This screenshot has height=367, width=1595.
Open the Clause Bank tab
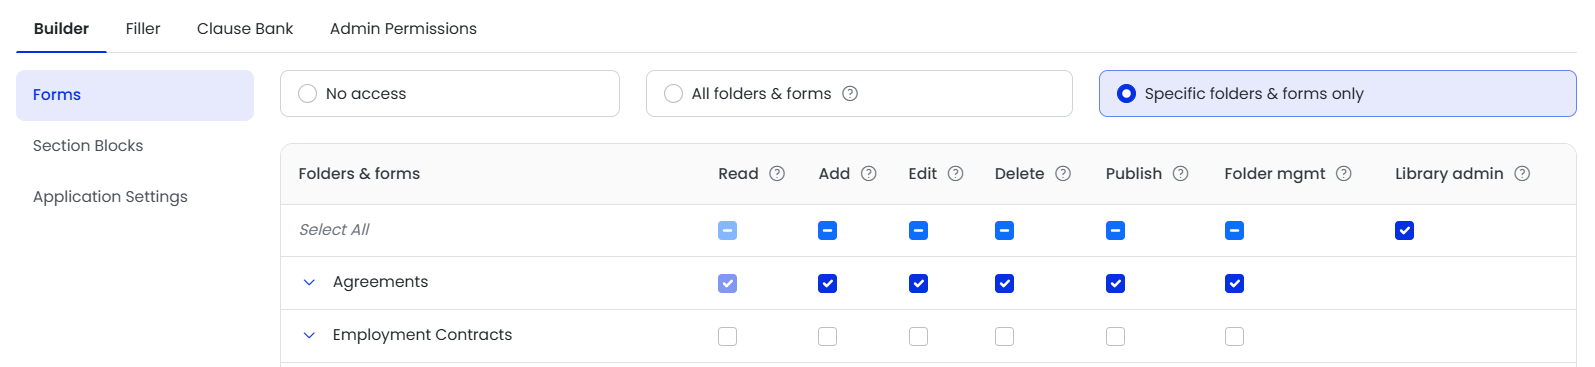(245, 29)
